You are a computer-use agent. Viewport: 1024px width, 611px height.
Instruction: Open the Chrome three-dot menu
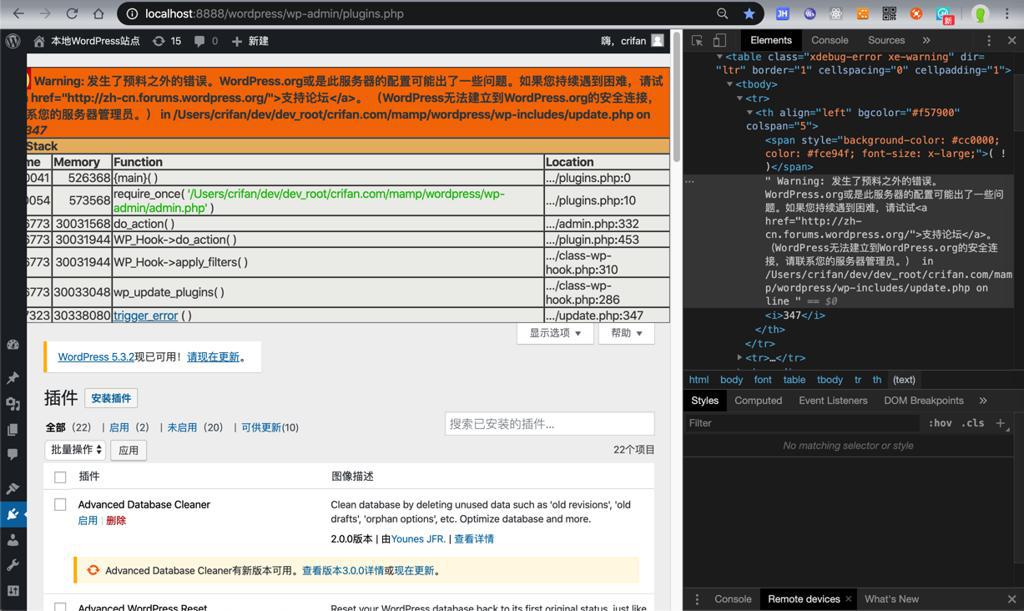1006,14
